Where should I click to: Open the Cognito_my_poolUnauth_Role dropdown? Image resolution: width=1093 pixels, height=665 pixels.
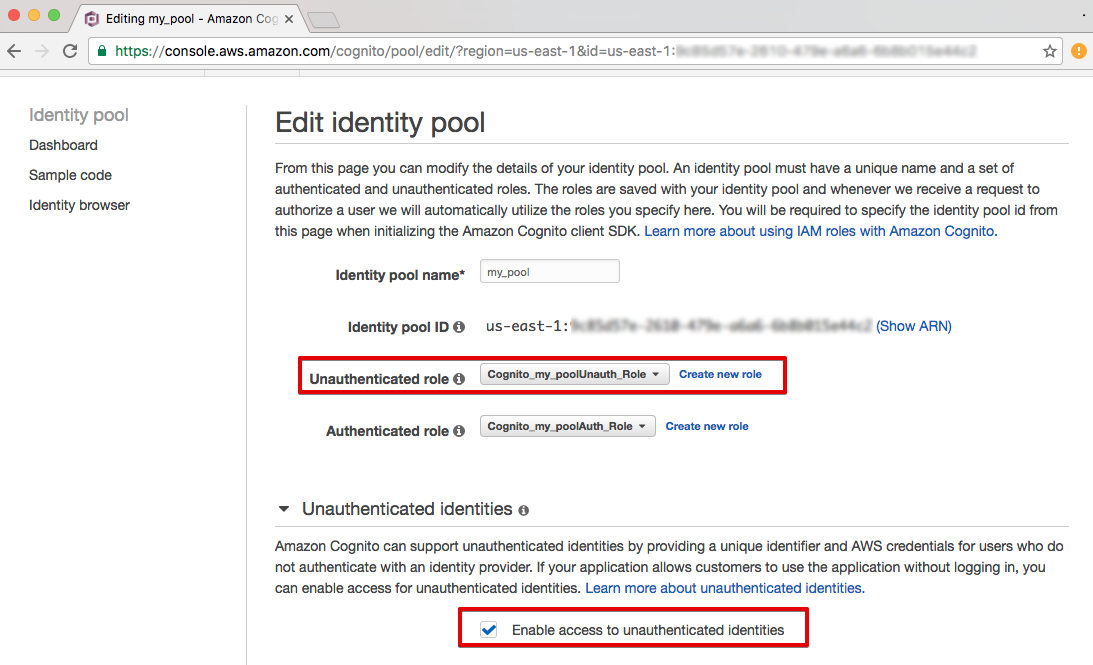click(x=574, y=374)
